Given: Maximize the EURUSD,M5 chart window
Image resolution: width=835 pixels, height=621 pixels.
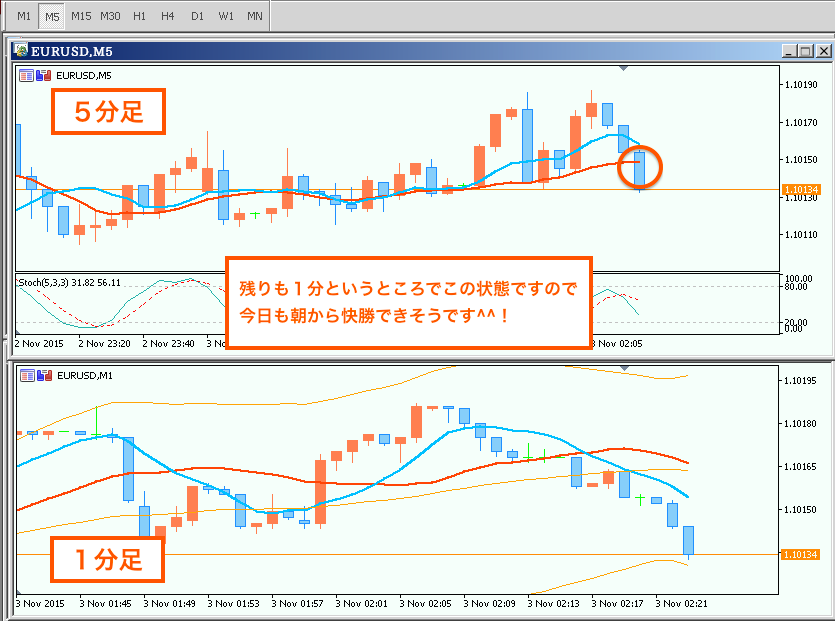Looking at the screenshot, I should 806,51.
